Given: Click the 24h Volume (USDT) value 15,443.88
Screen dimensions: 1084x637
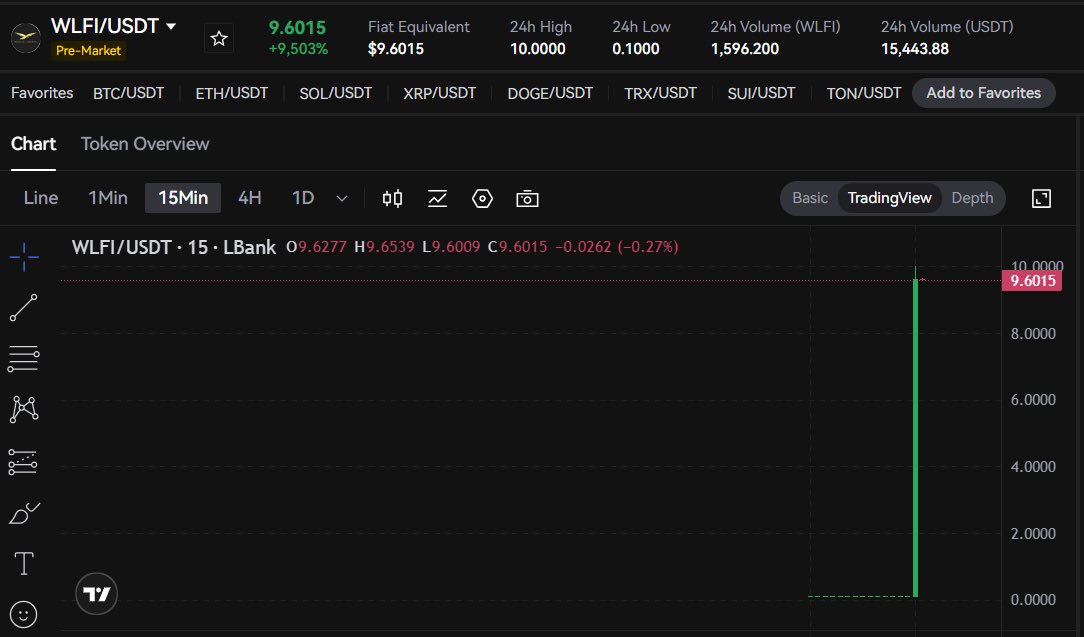Looking at the screenshot, I should pyautogui.click(x=915, y=49).
